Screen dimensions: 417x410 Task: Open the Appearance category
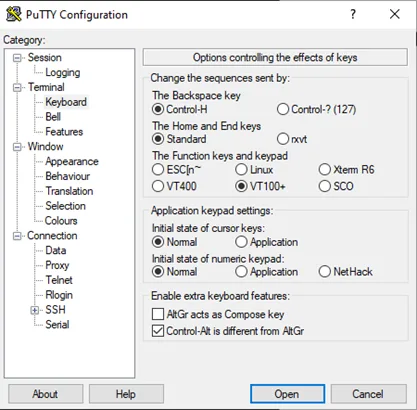click(x=72, y=161)
